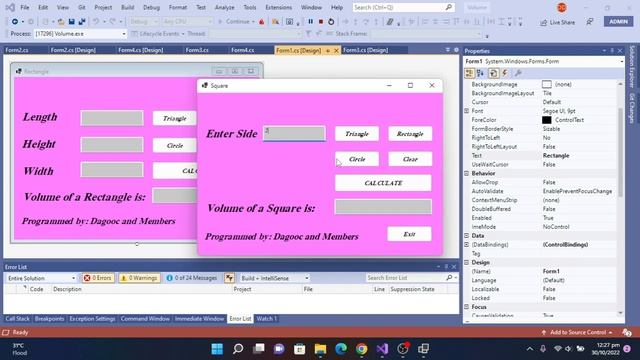
Task: Open the Call Stack tab
Action: point(18,319)
